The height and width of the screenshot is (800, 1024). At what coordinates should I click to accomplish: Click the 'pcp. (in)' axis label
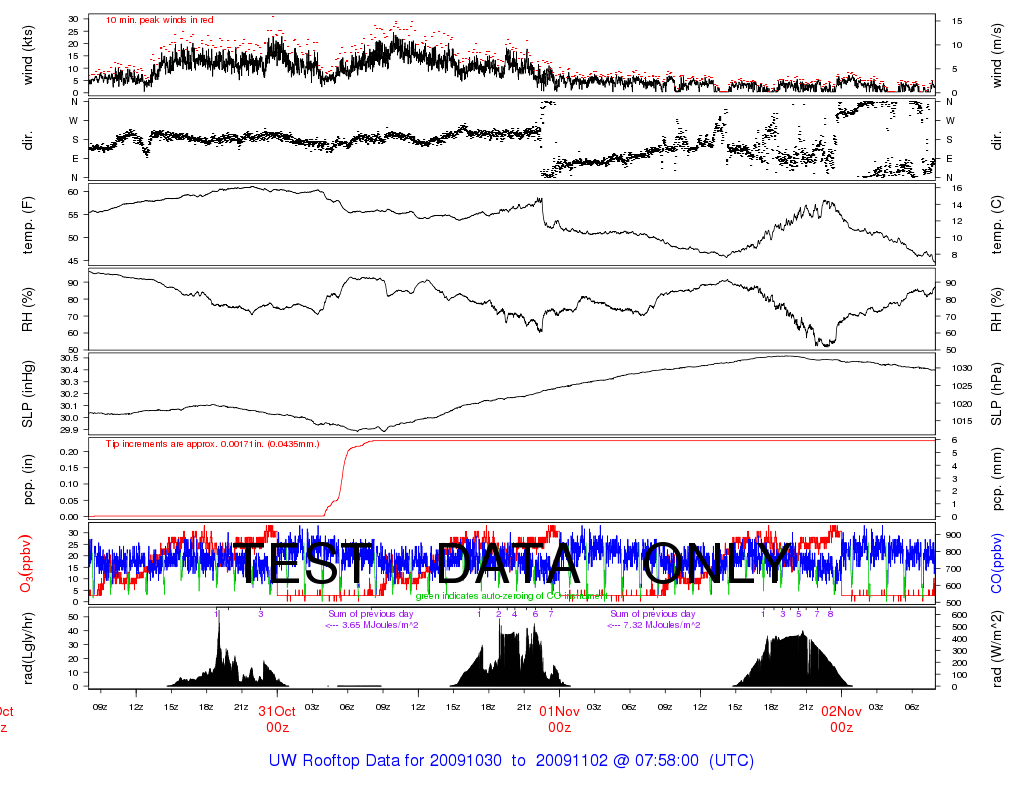click(27, 479)
